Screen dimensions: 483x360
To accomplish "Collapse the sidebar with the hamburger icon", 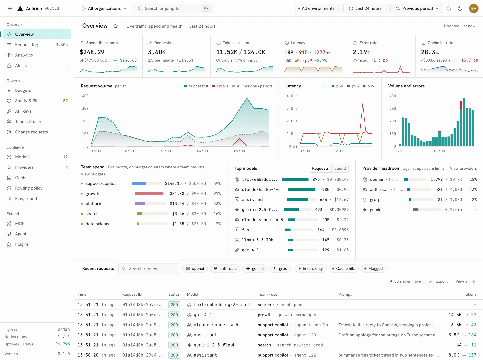I will point(10,8).
